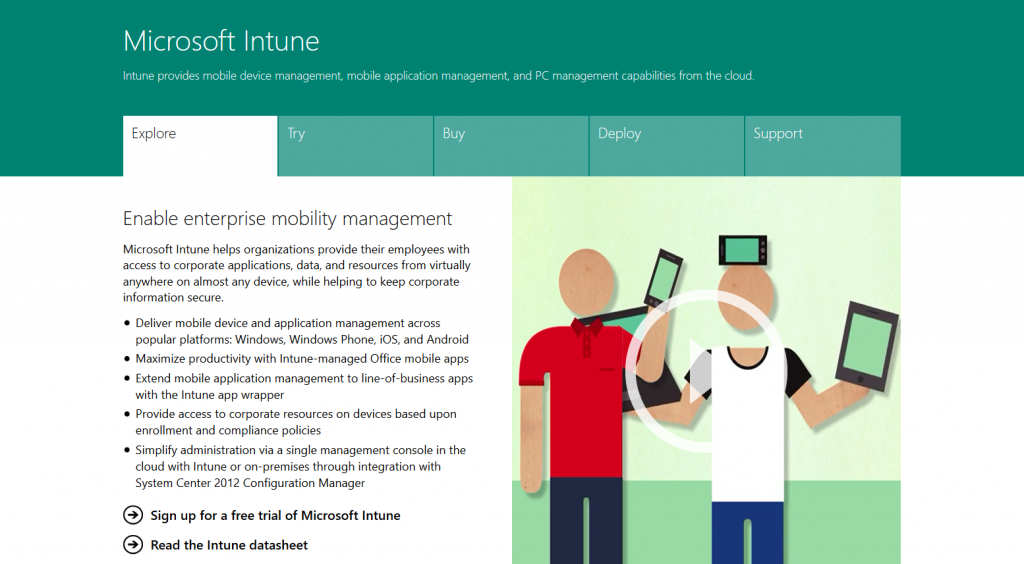Switch to the Buy tab

click(511, 146)
